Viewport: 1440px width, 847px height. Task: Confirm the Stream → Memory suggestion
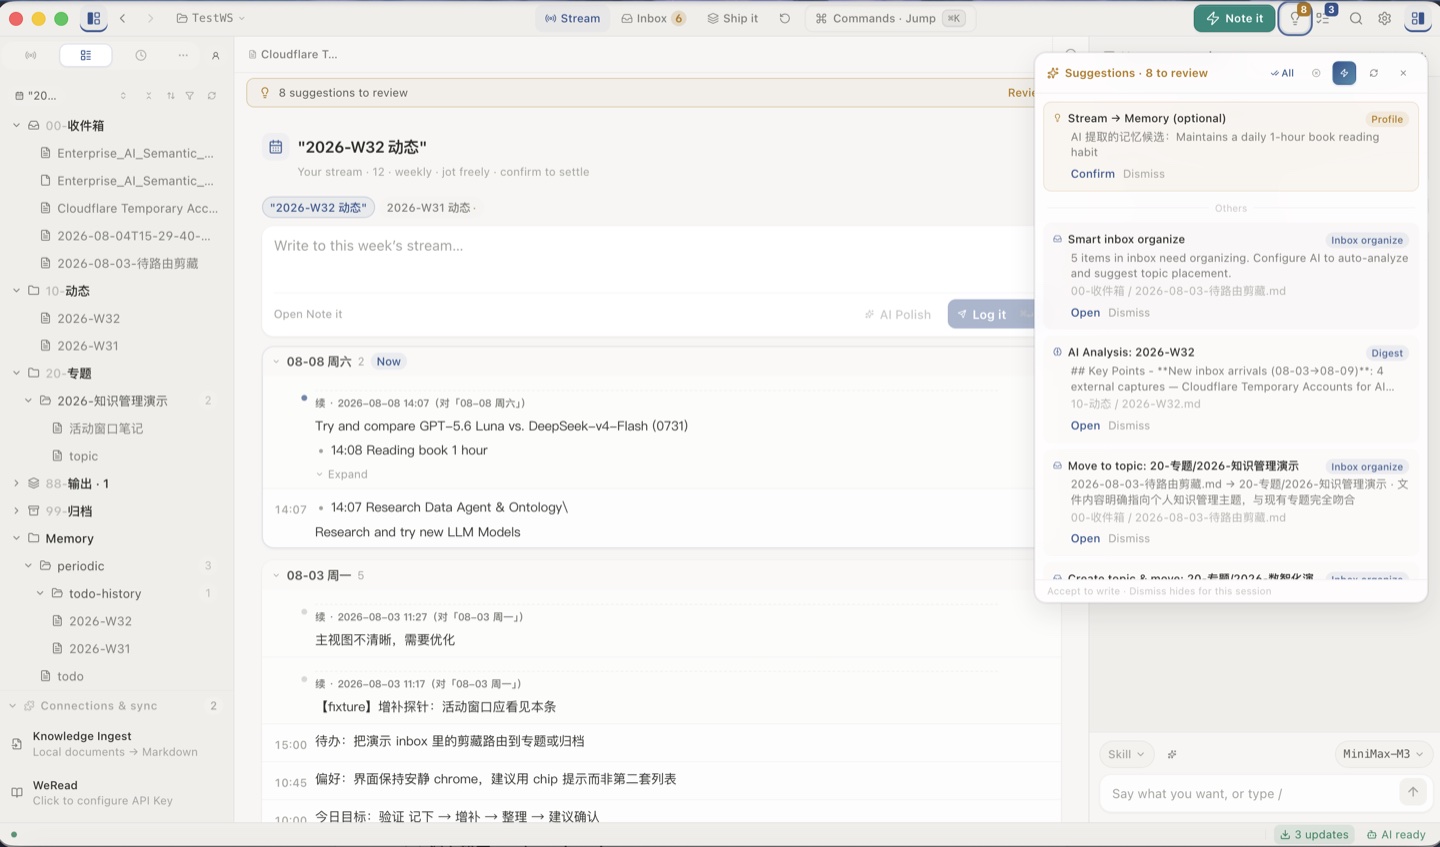(1092, 174)
